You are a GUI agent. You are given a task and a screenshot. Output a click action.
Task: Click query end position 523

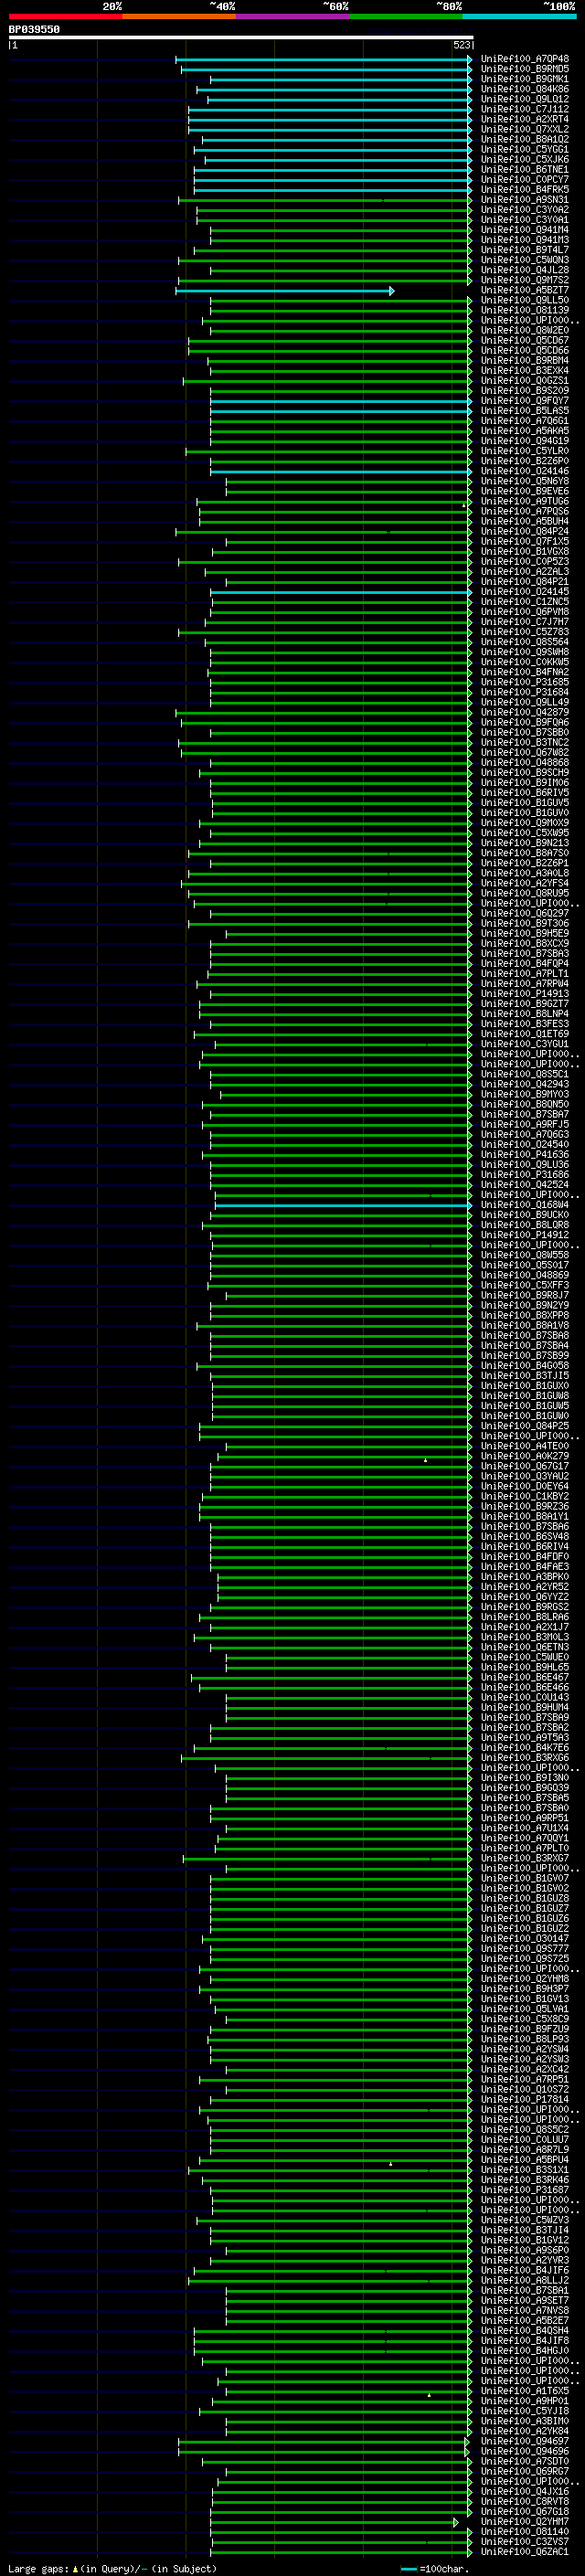click(462, 45)
